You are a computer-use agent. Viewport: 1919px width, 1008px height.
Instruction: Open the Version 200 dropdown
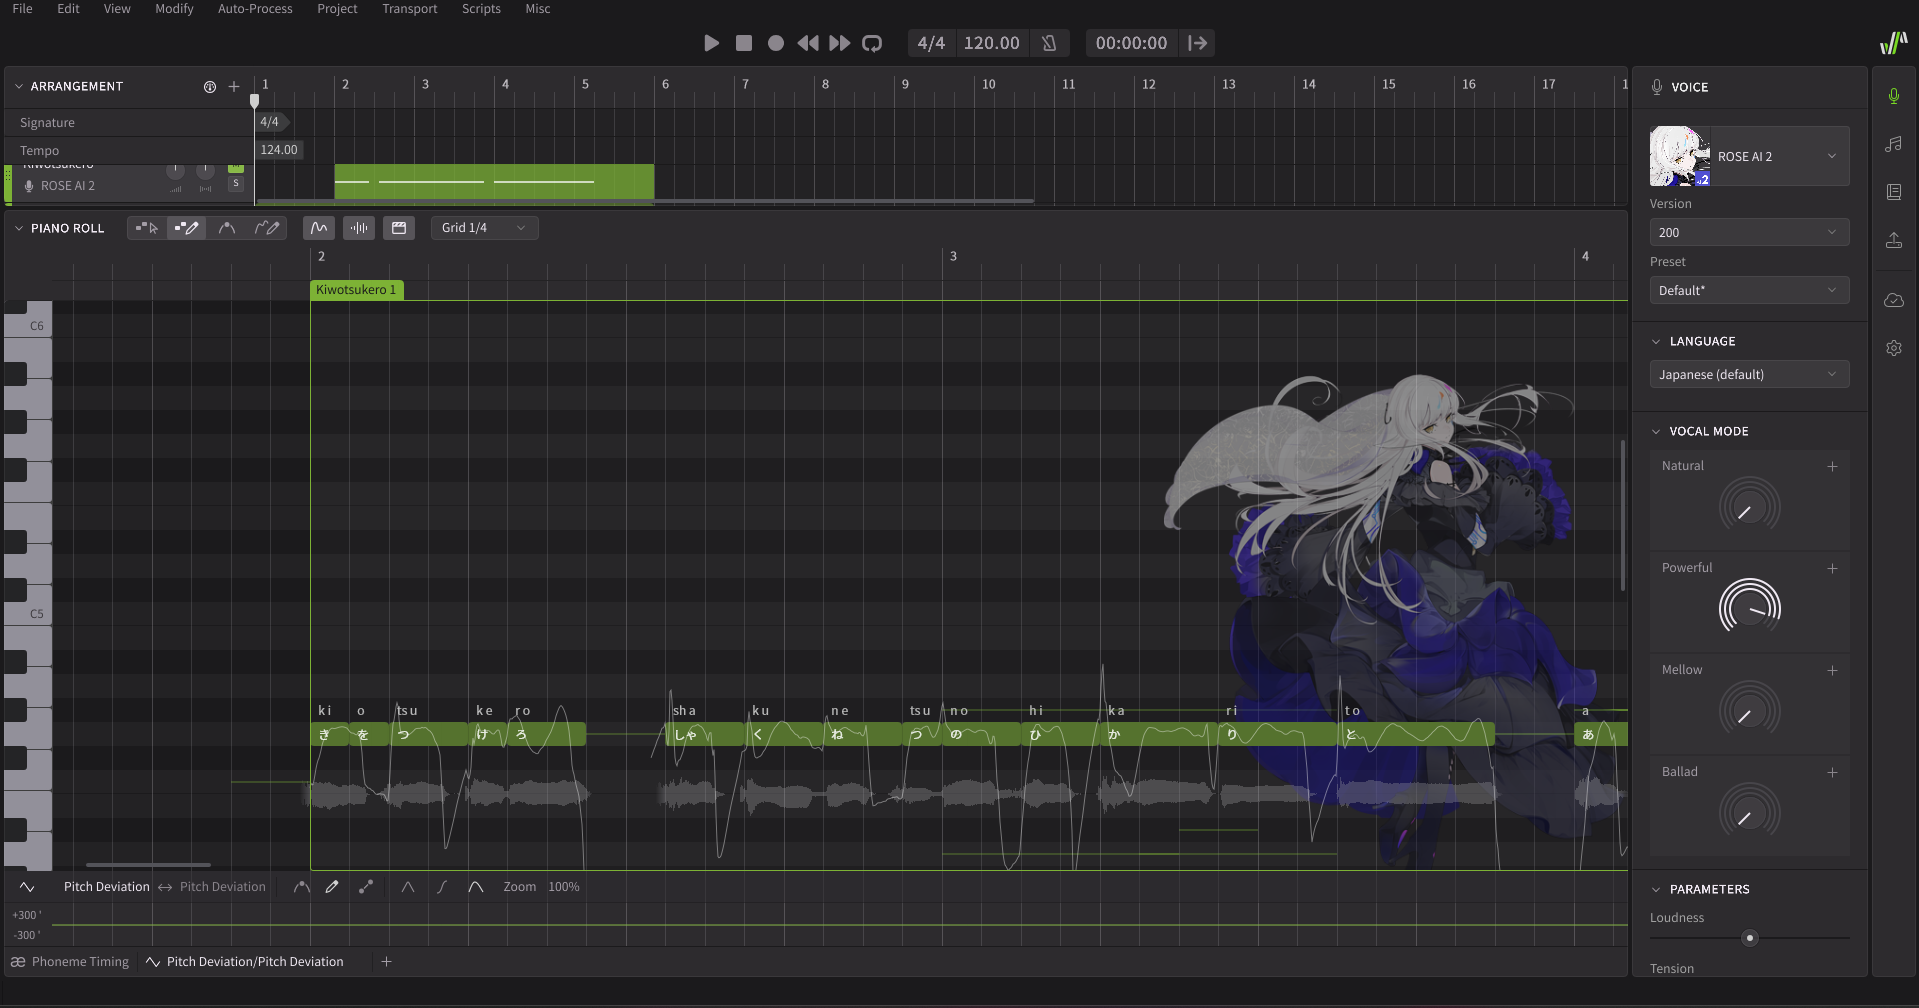tap(1749, 232)
